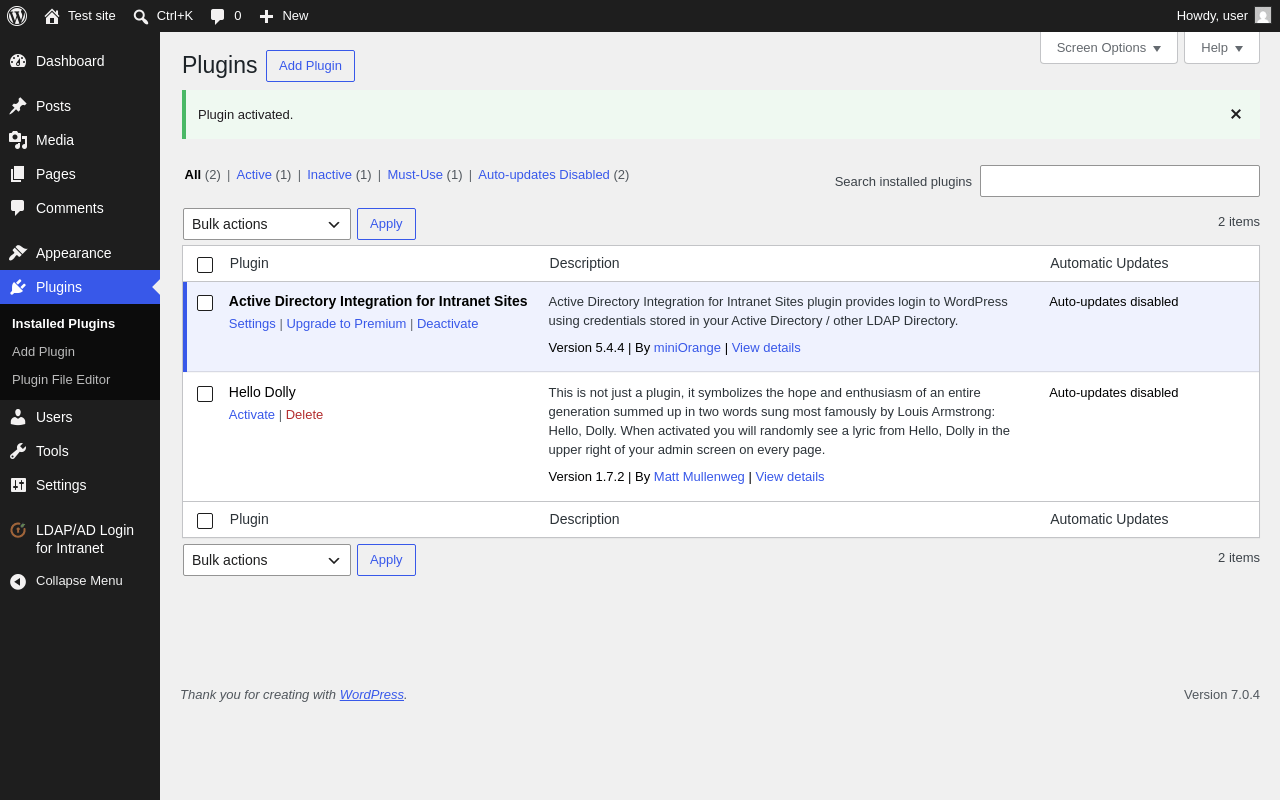Click the Posts pushpin icon
Viewport: 1280px width, 800px height.
18,106
